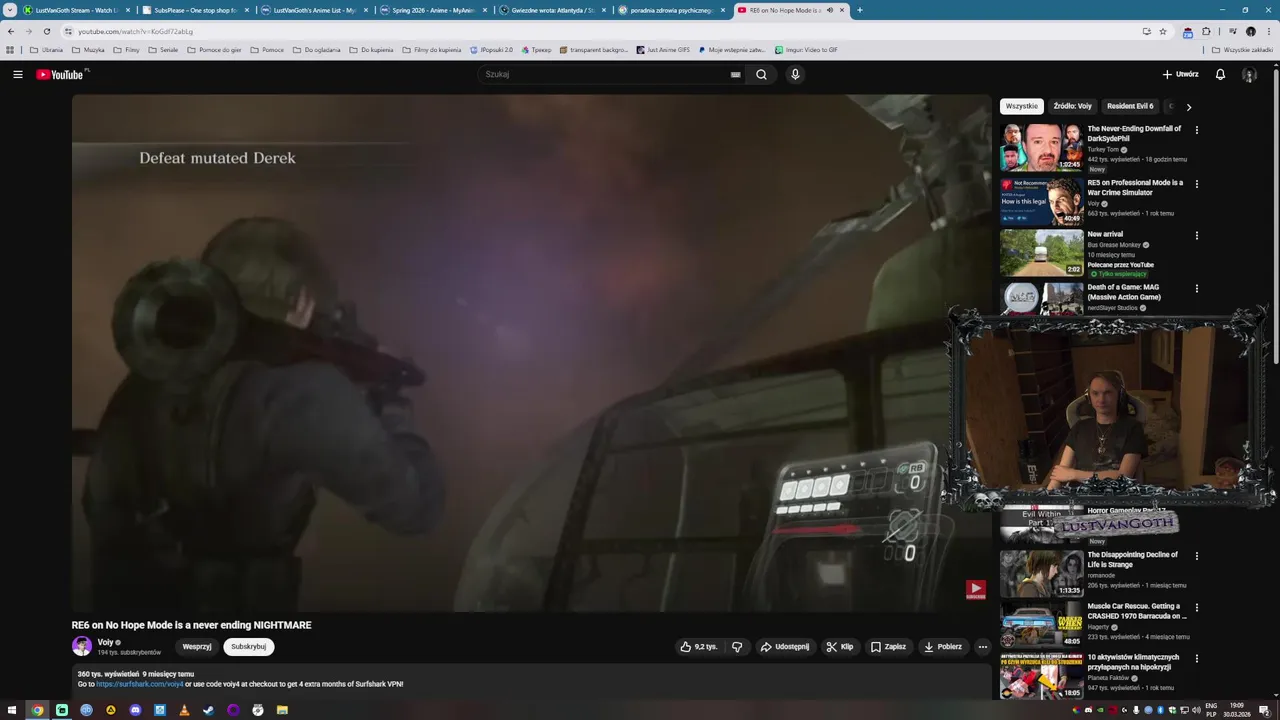
Task: Open tab search dropdown in Chrome
Action: 10,10
